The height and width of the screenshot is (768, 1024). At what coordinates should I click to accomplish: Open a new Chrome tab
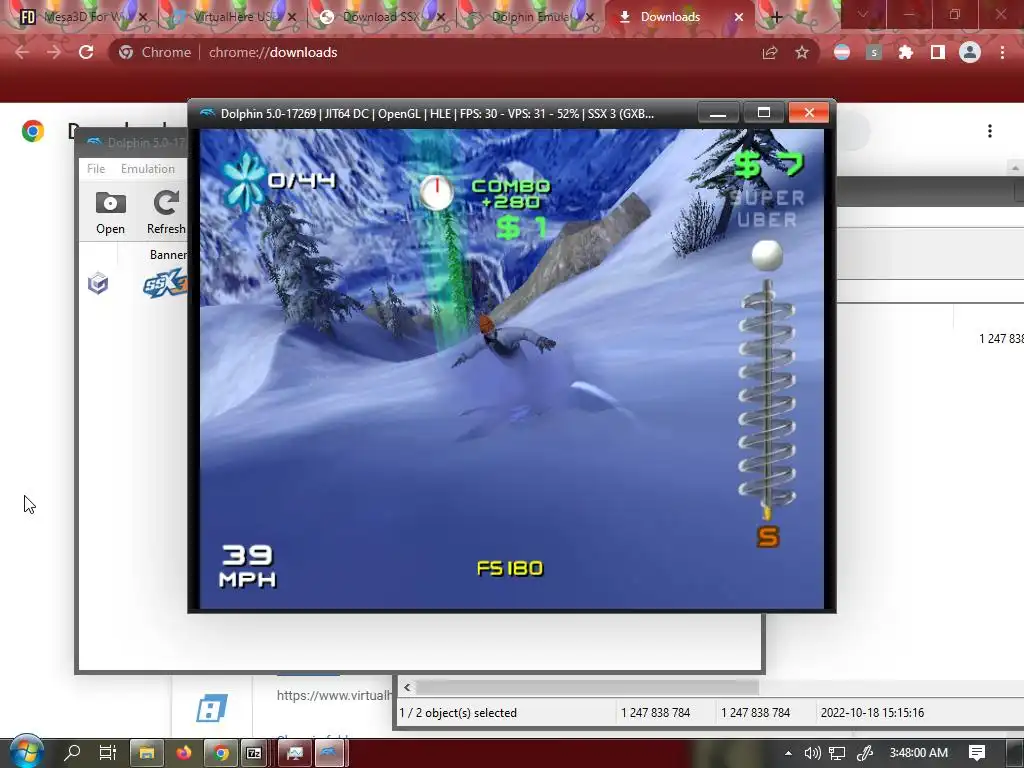coord(776,17)
